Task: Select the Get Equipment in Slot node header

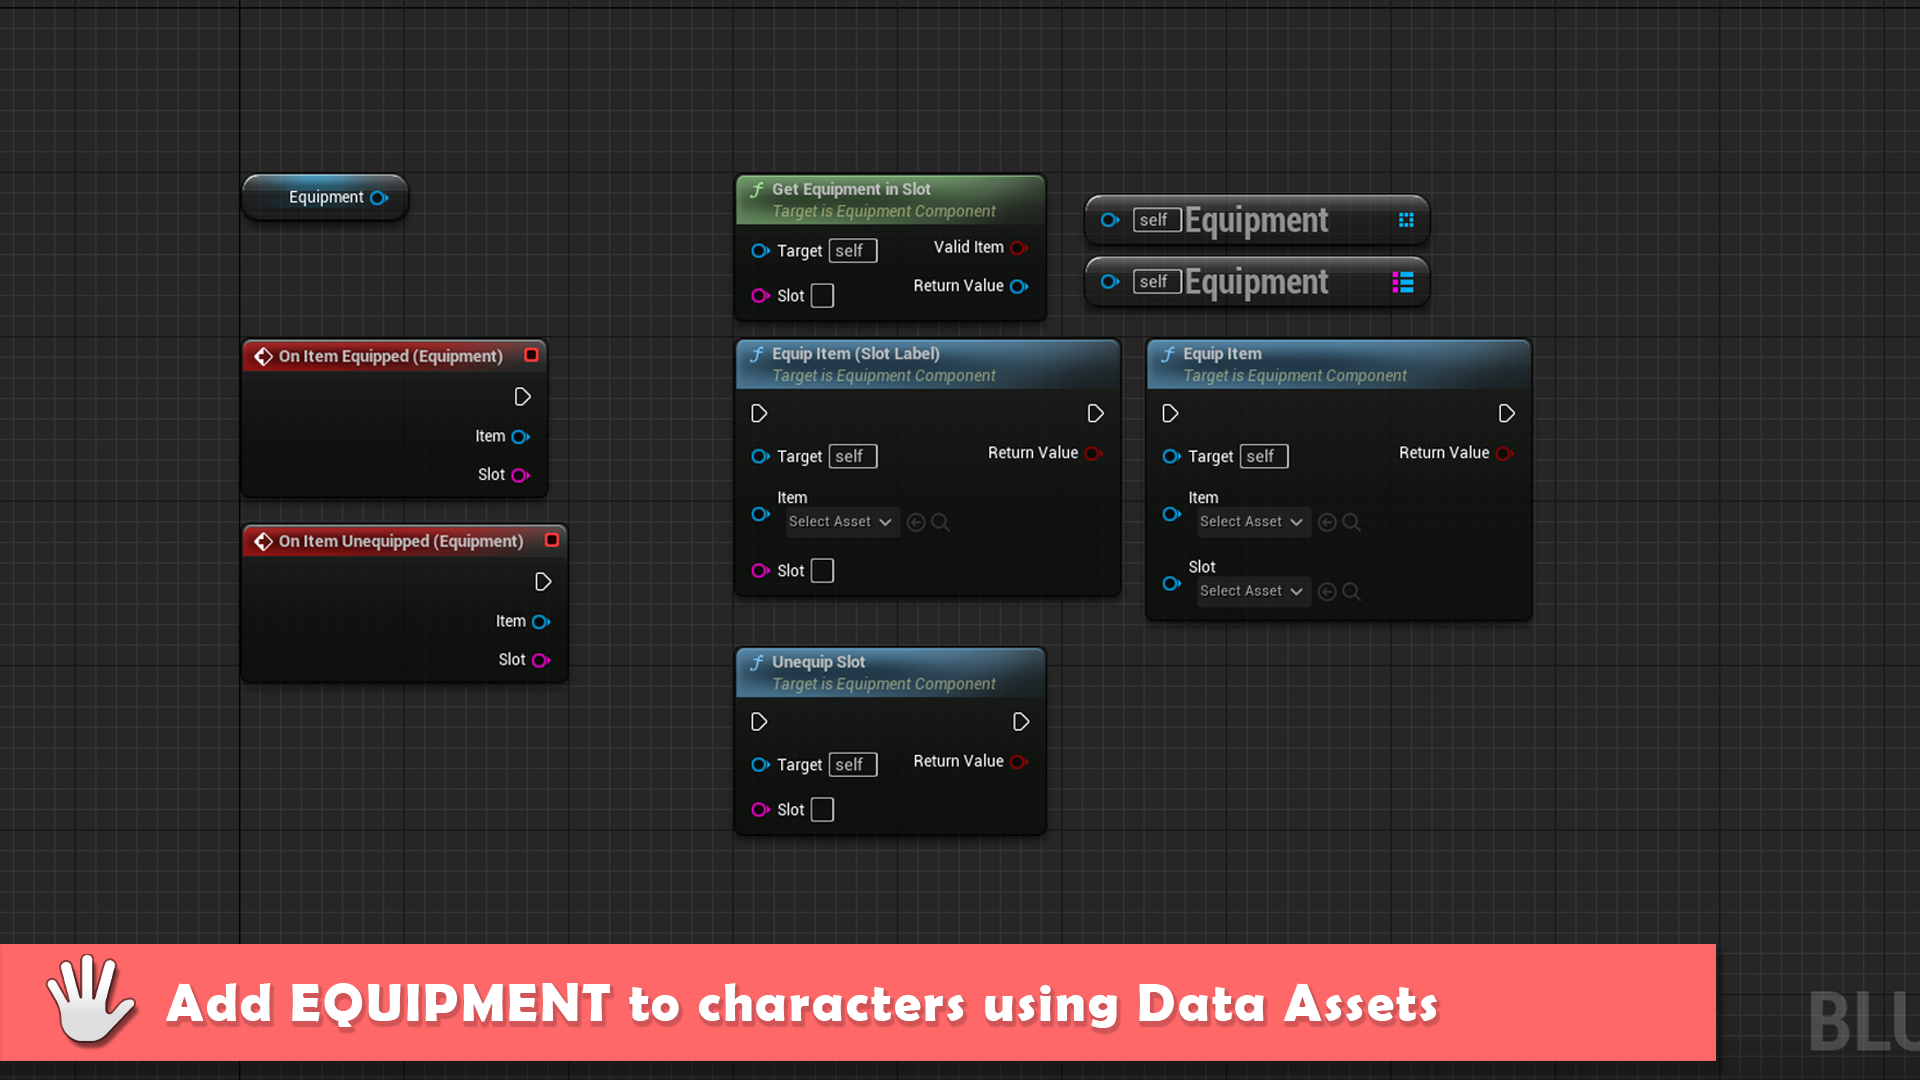Action: click(x=890, y=200)
